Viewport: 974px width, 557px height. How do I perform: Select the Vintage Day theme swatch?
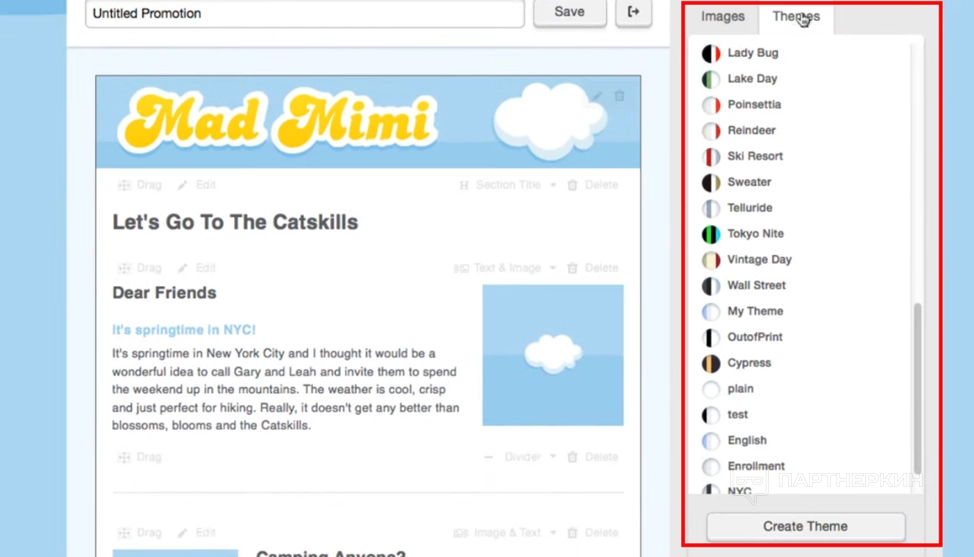[x=711, y=260]
